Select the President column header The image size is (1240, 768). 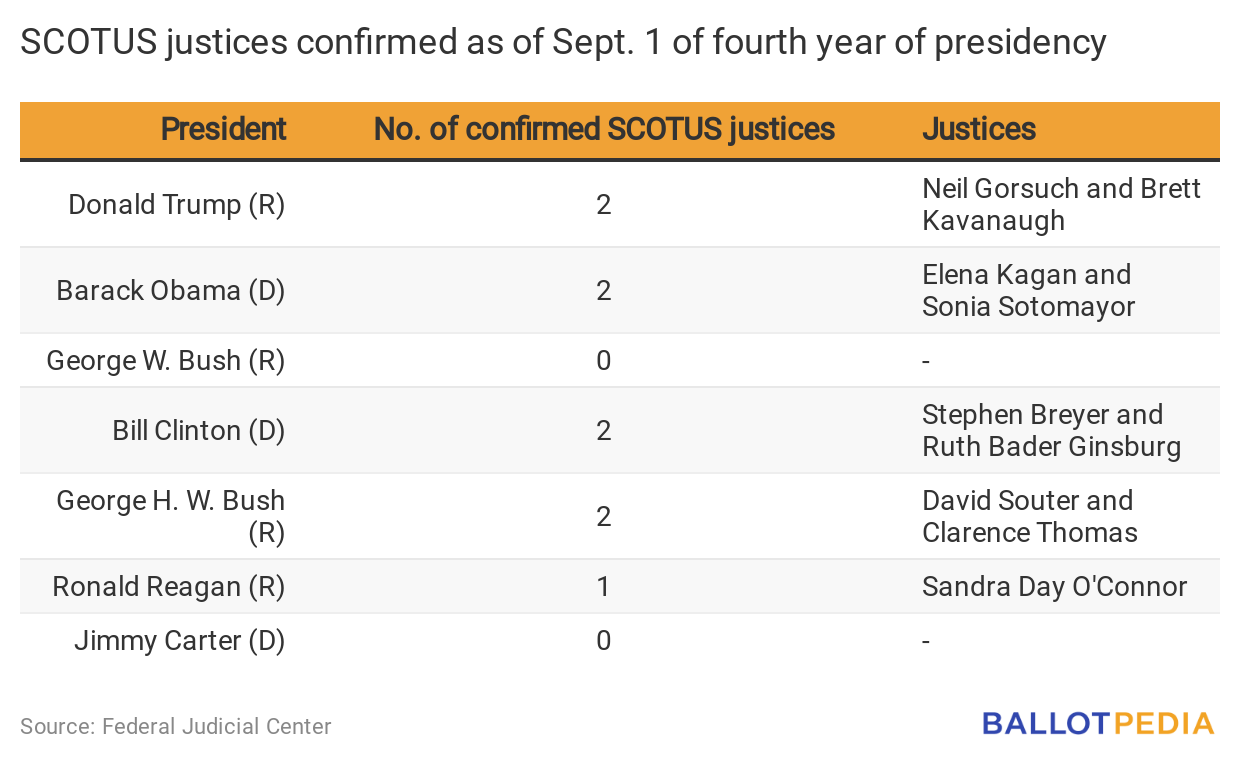(223, 129)
